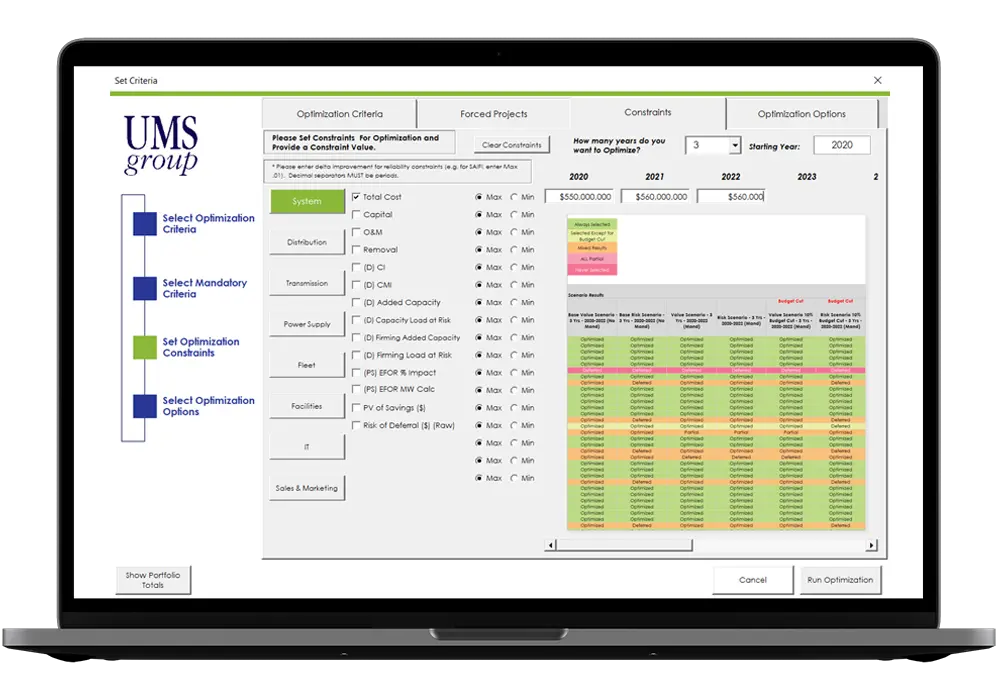Screen dimensions: 1000x700
Task: Click the UMS group logo
Action: click(x=161, y=145)
